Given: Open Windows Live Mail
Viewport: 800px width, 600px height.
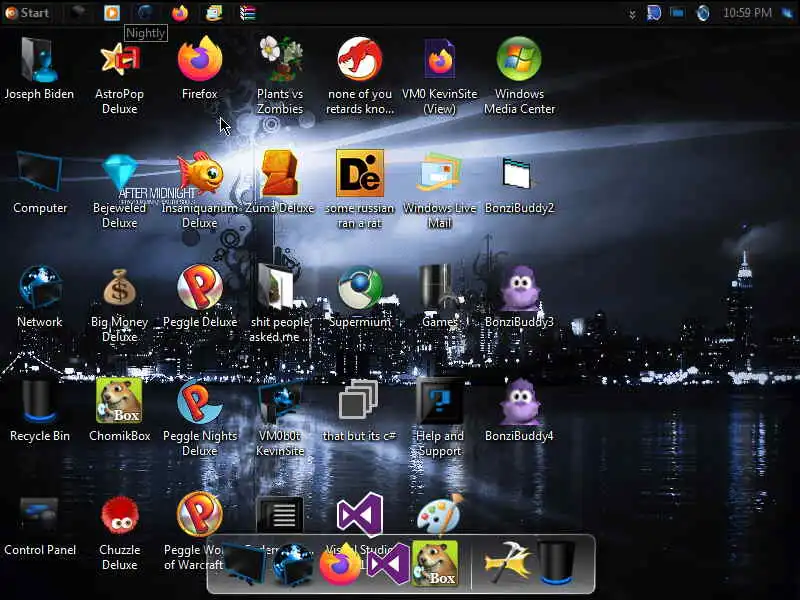Looking at the screenshot, I should point(439,173).
